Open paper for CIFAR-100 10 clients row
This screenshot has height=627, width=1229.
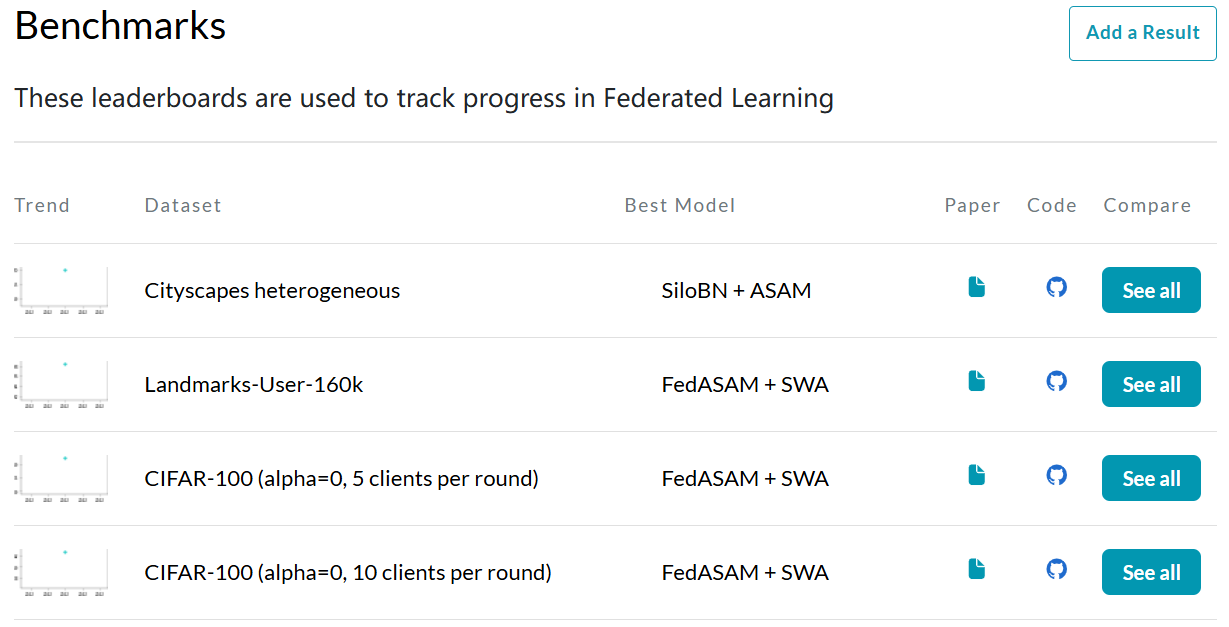tap(977, 570)
